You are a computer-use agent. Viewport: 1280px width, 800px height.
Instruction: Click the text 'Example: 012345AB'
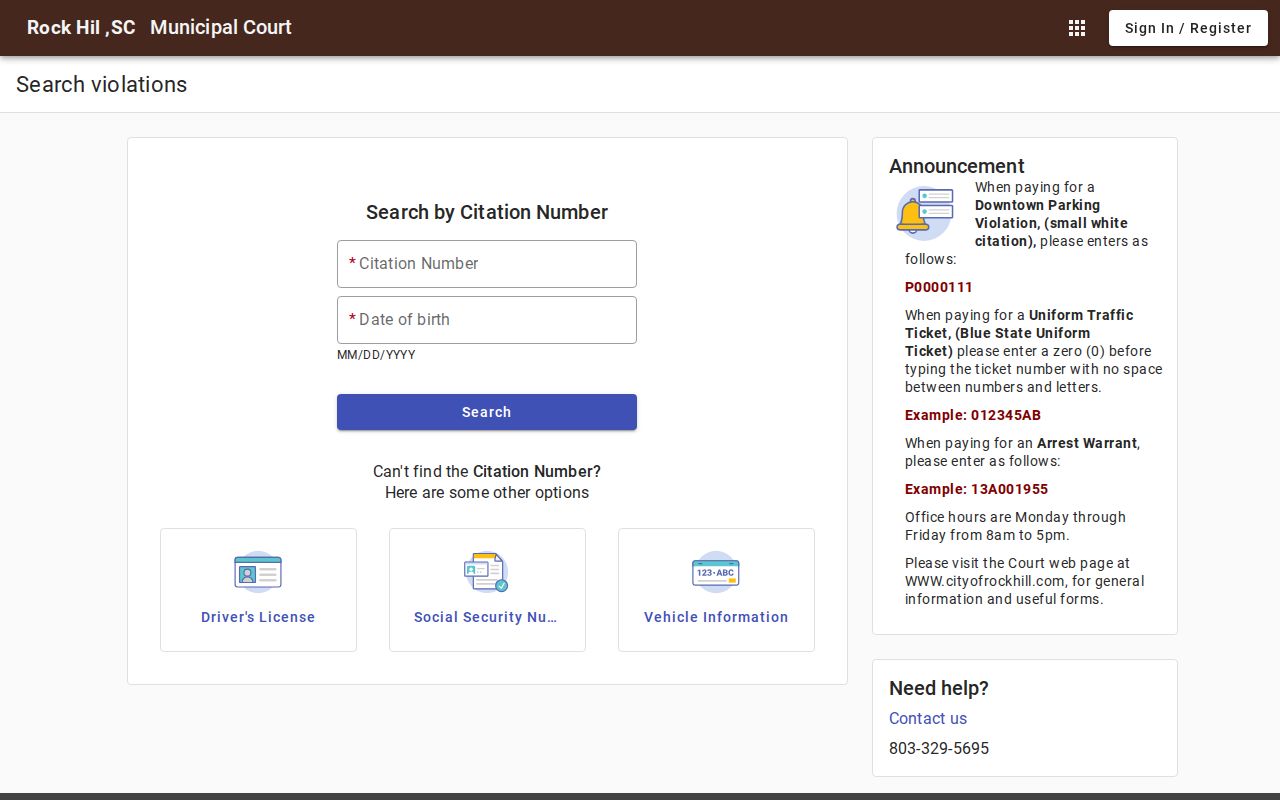[973, 415]
